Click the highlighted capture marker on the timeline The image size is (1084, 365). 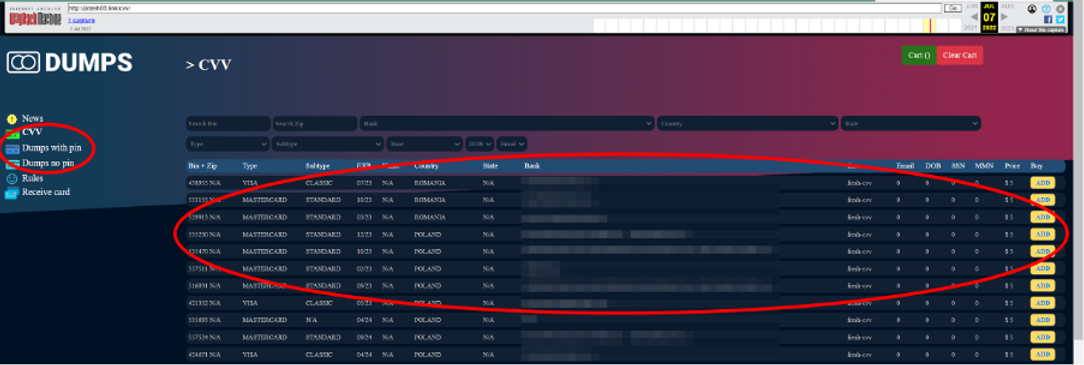point(931,26)
